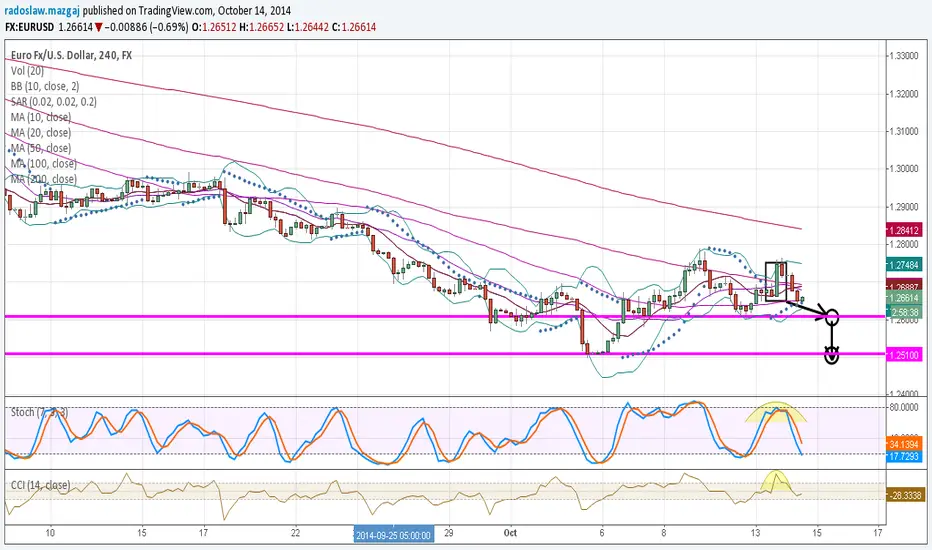Click the 1.28412 price tag on the axis
The width and height of the screenshot is (932, 550).
903,230
